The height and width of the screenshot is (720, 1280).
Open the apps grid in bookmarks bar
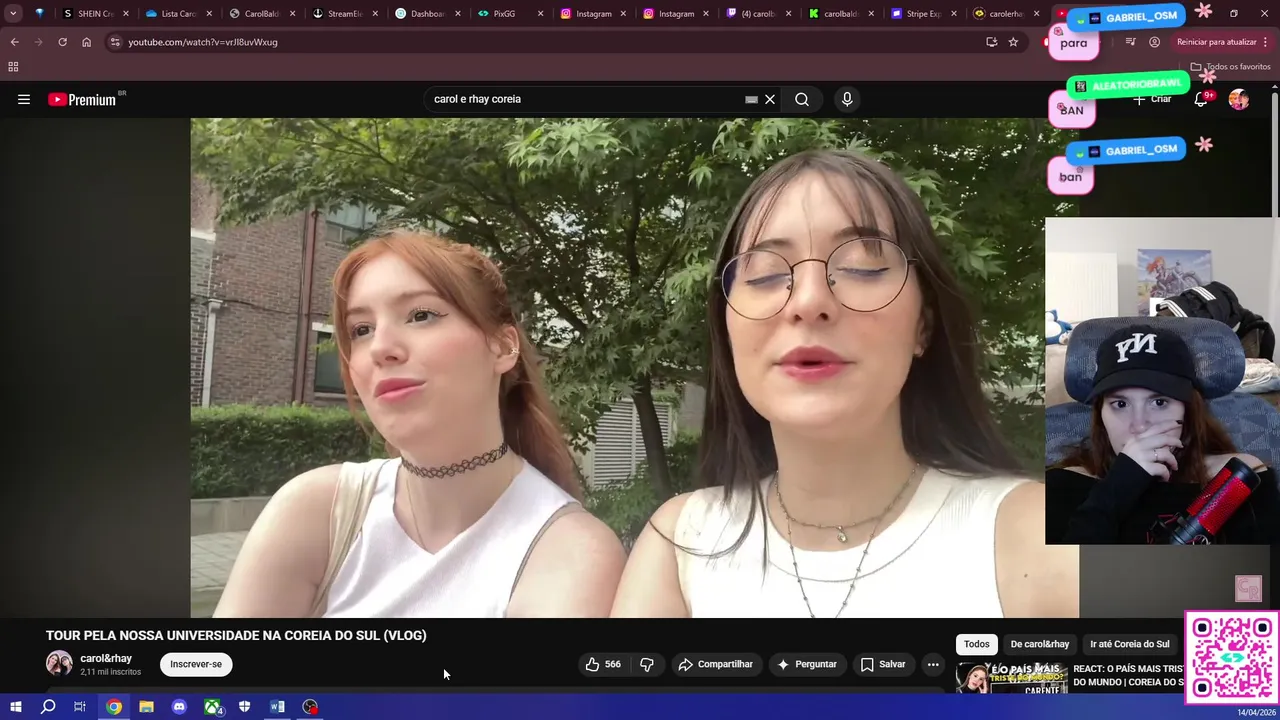pyautogui.click(x=13, y=67)
